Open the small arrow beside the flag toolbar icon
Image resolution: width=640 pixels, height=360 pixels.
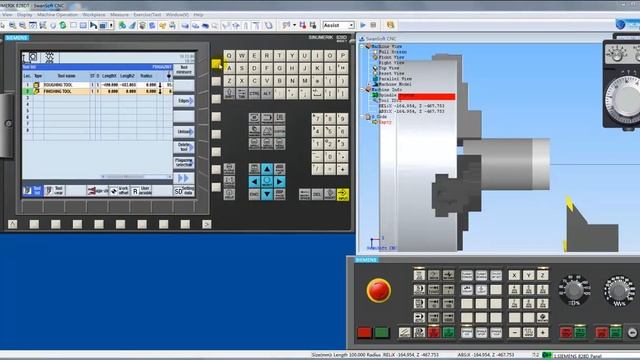click(x=294, y=25)
